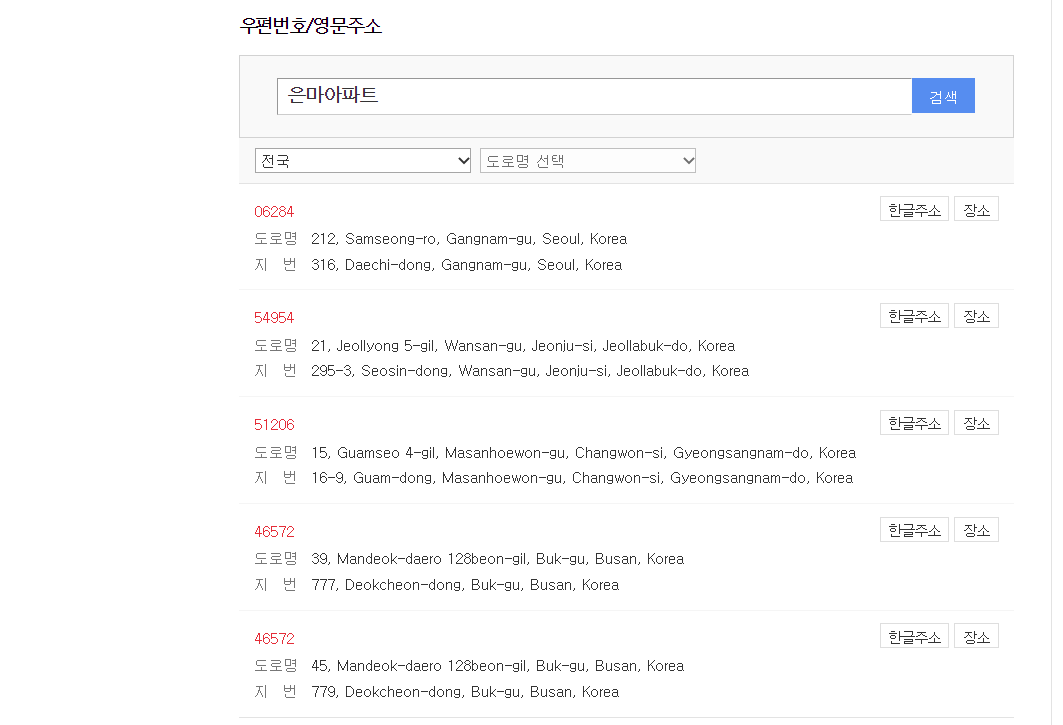Focus the 은마아파트 search input field
Screen dimensions: 1063x725
coord(595,96)
